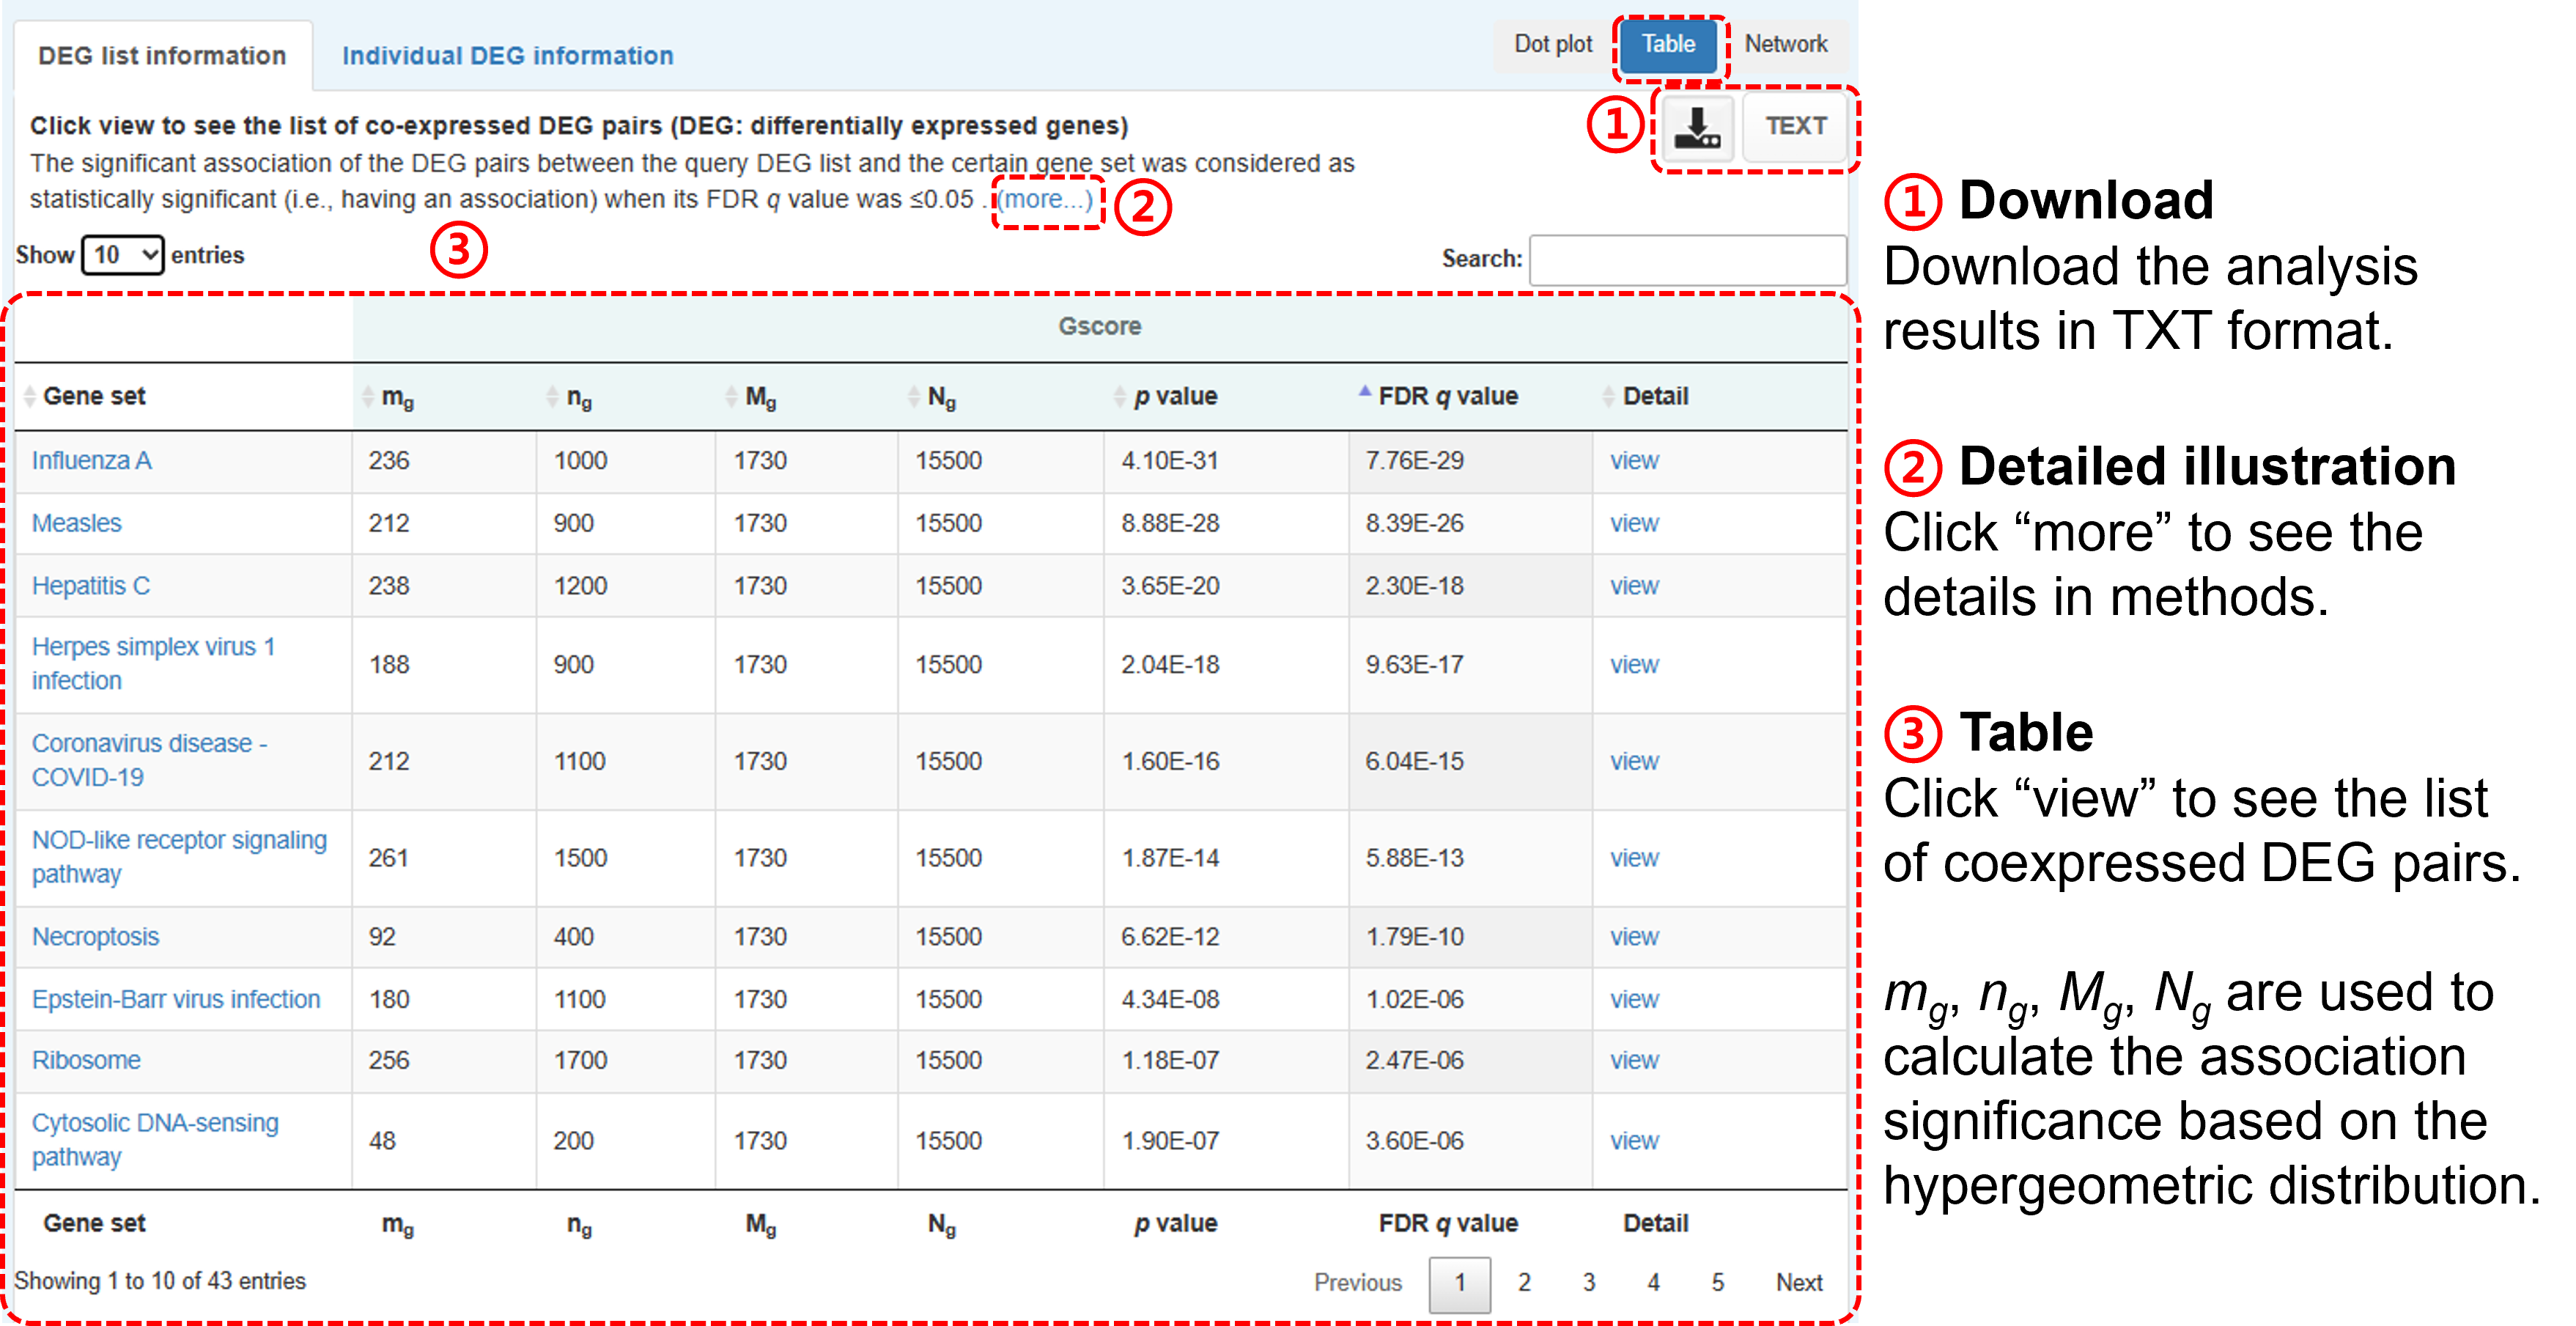This screenshot has width=2576, height=1326.
Task: Go to the Previous page
Action: pyautogui.click(x=1357, y=1283)
